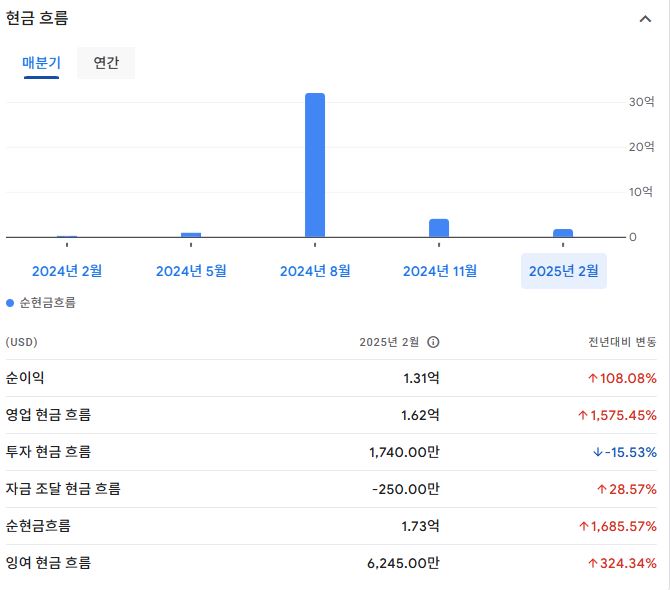
Task: Select the 2024년 11월 period
Action: tap(440, 271)
